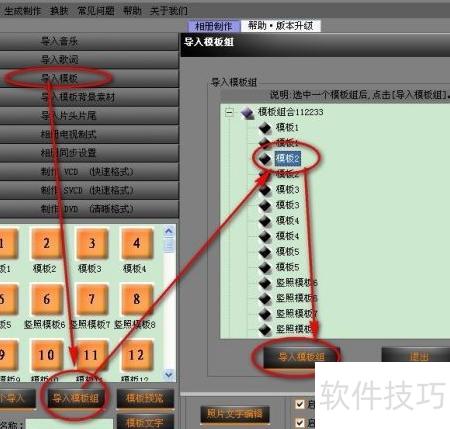Select the highlighted 模板2 tree item
Image resolution: width=450 pixels, height=429 pixels.
pos(287,158)
